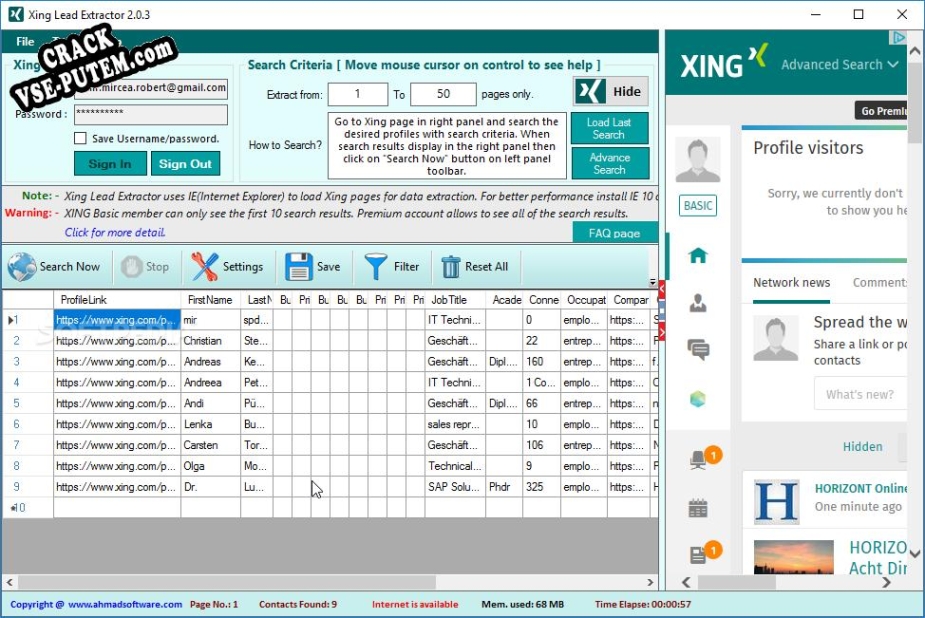This screenshot has width=925, height=618.
Task: Click the Save floppy disk icon
Action: [299, 267]
